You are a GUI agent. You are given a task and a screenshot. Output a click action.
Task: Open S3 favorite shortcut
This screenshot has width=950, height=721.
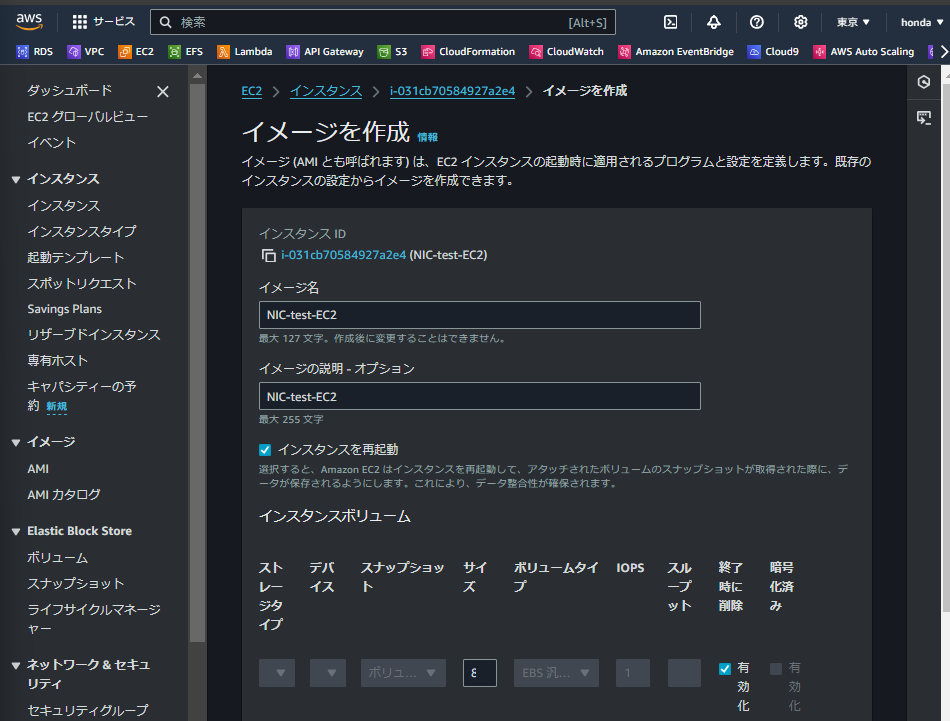[392, 52]
